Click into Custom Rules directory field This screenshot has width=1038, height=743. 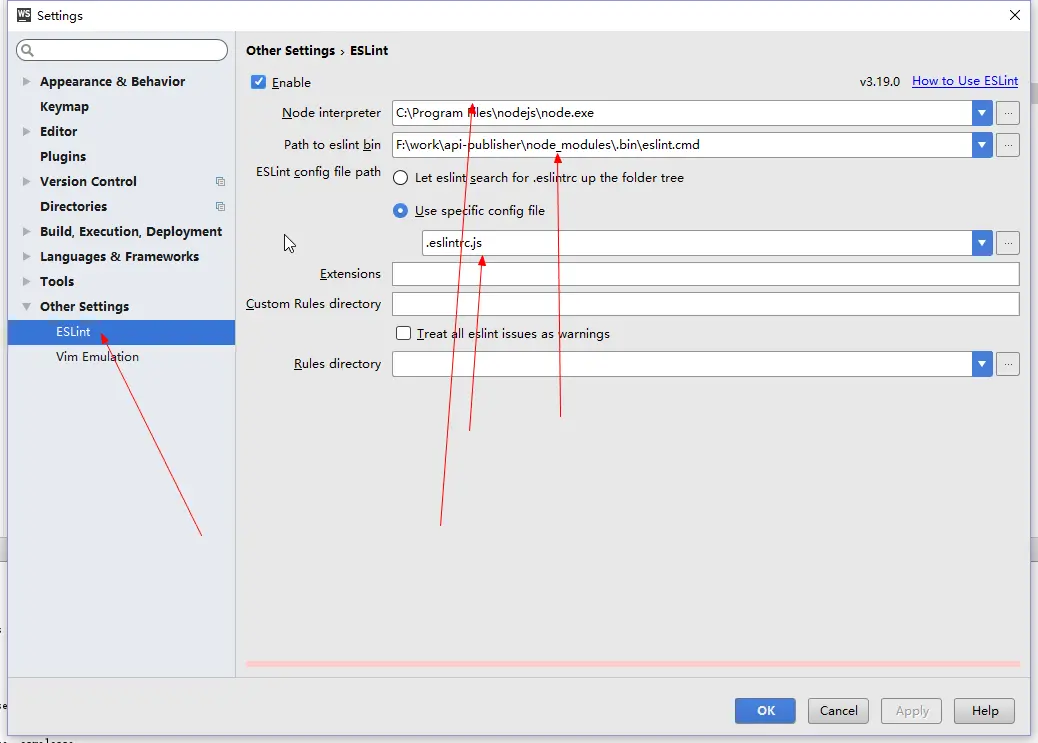pos(706,304)
